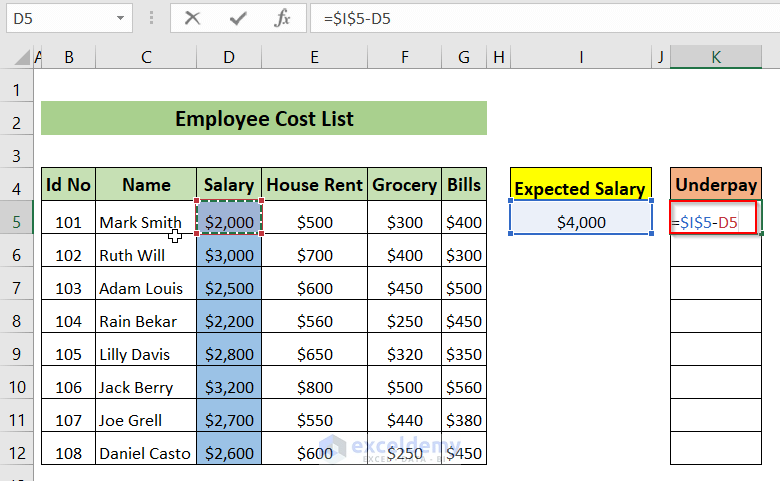Click the orange Underpay header cell

coord(715,185)
